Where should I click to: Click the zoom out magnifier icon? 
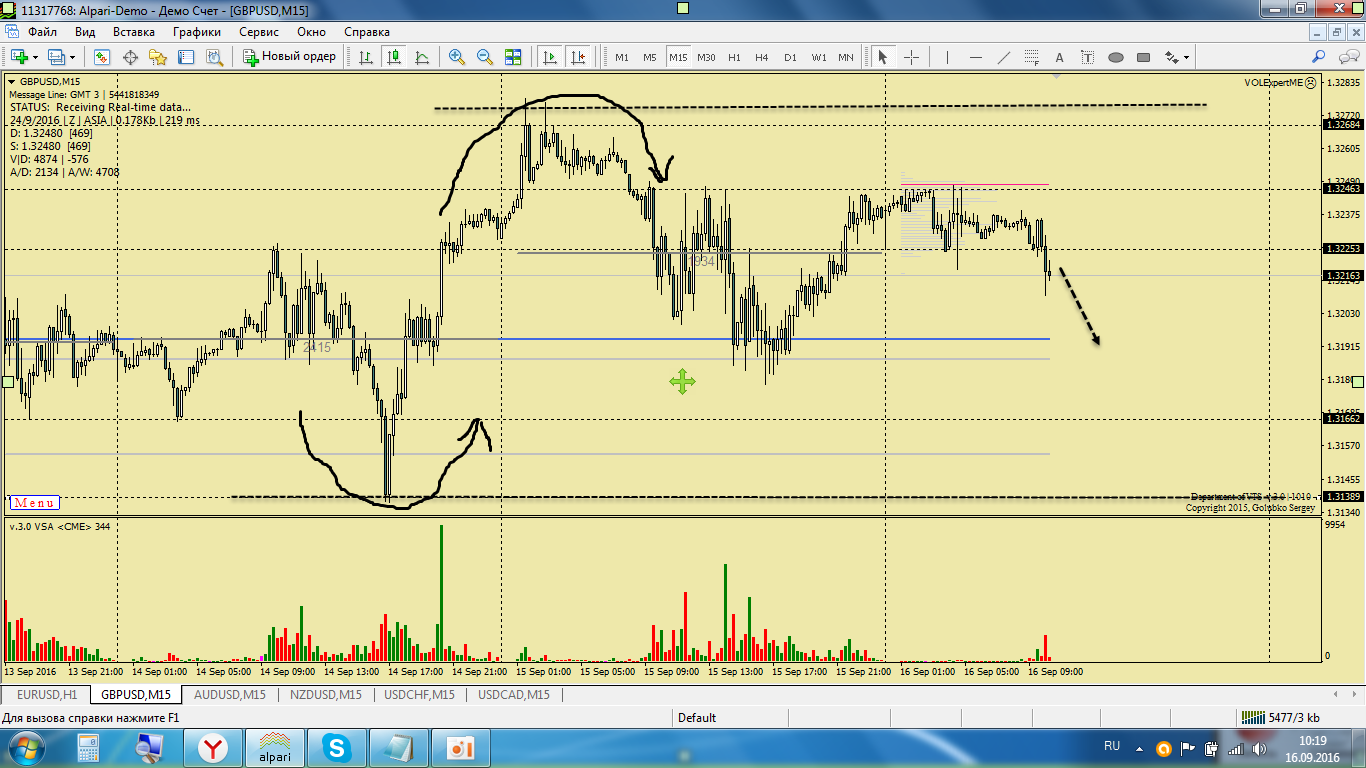click(x=485, y=57)
